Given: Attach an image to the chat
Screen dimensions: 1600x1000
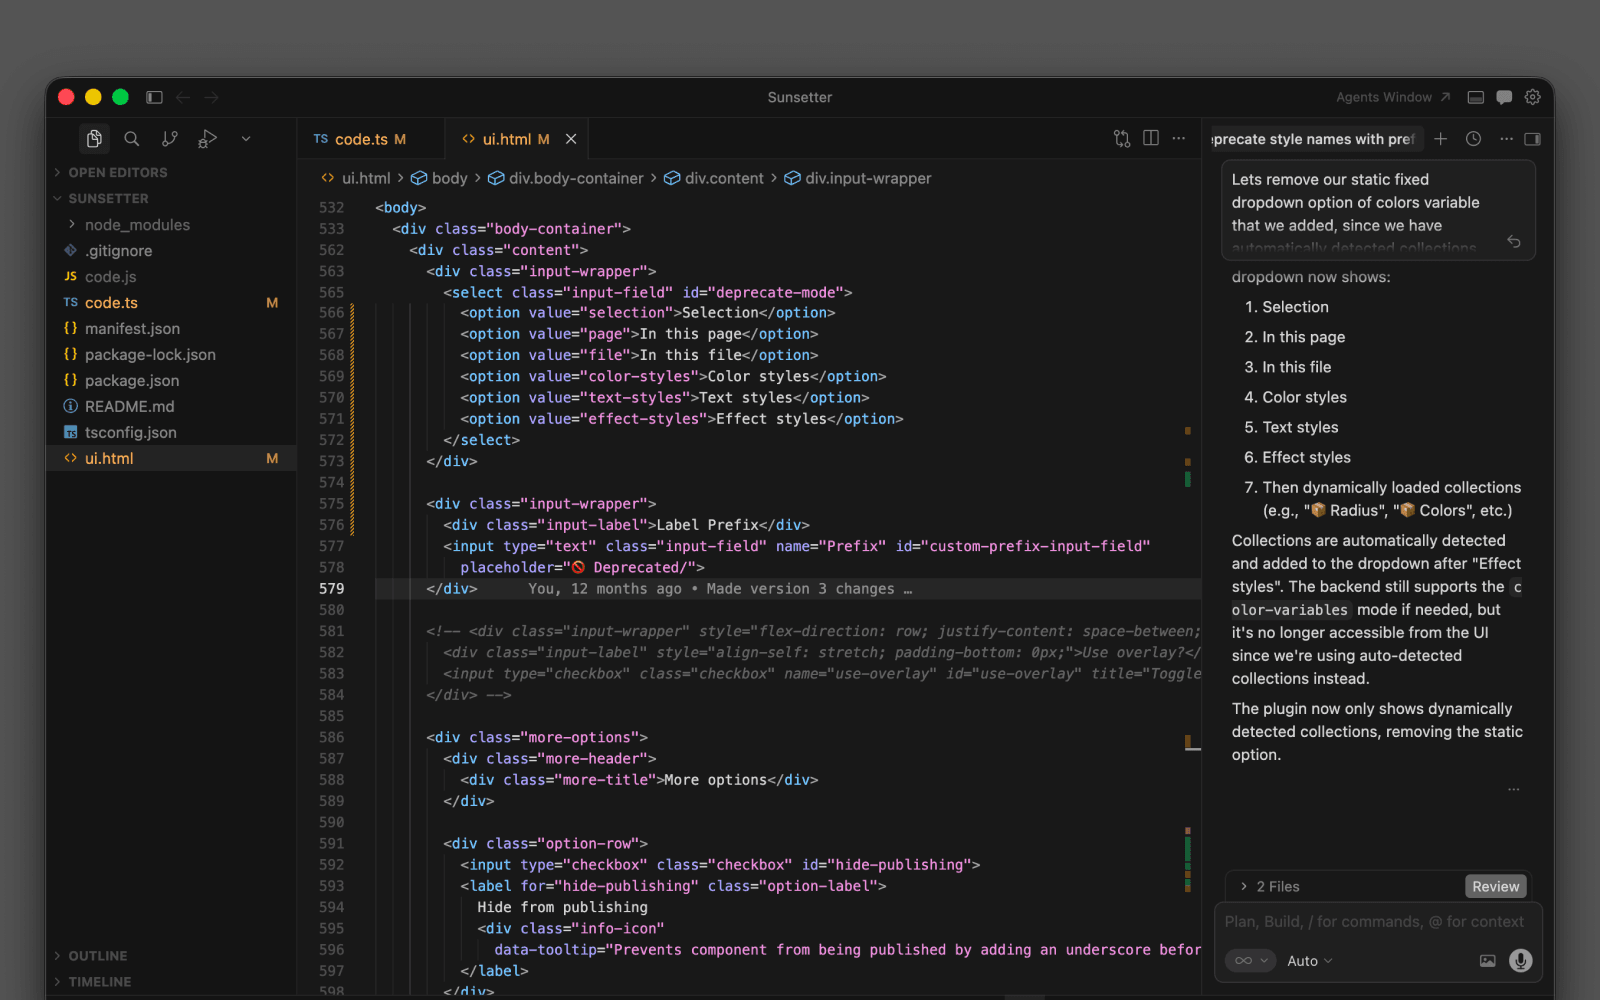Looking at the screenshot, I should pos(1488,961).
